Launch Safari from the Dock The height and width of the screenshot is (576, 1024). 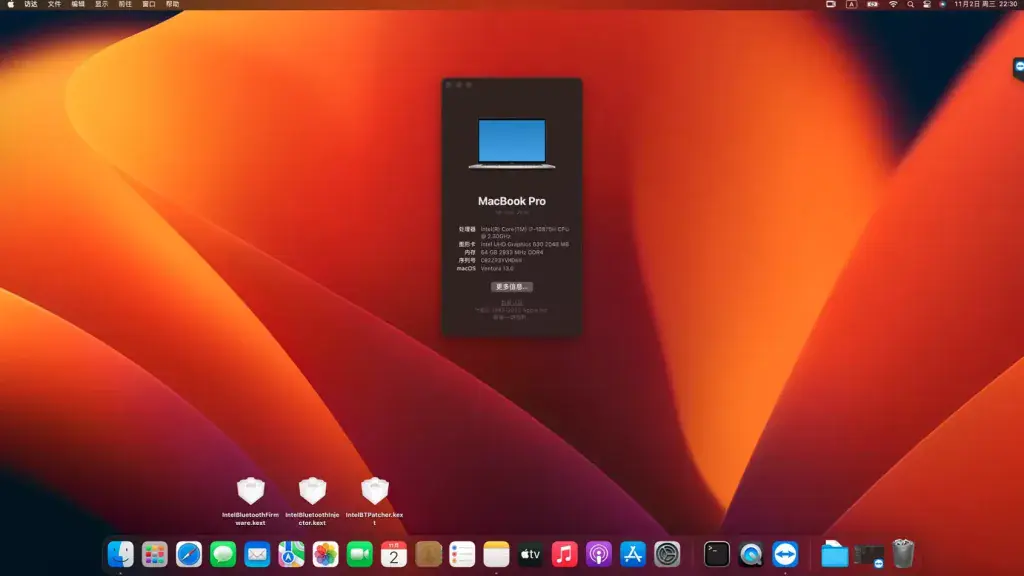pos(189,554)
